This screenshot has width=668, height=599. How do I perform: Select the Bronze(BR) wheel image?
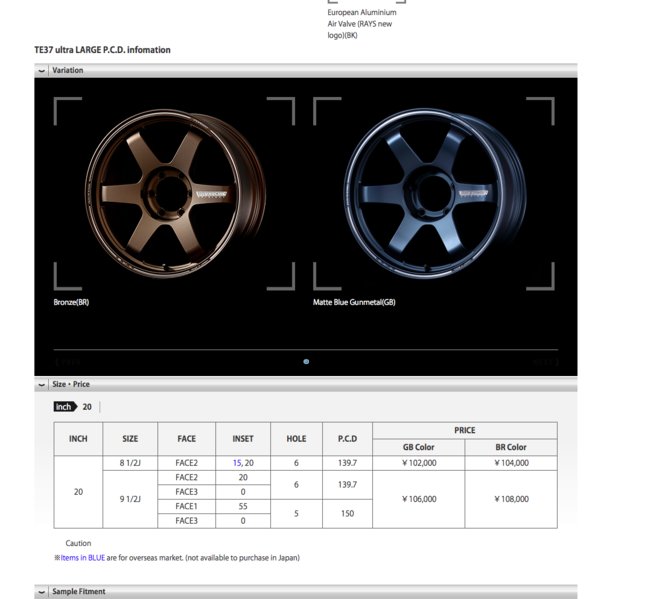(x=175, y=194)
